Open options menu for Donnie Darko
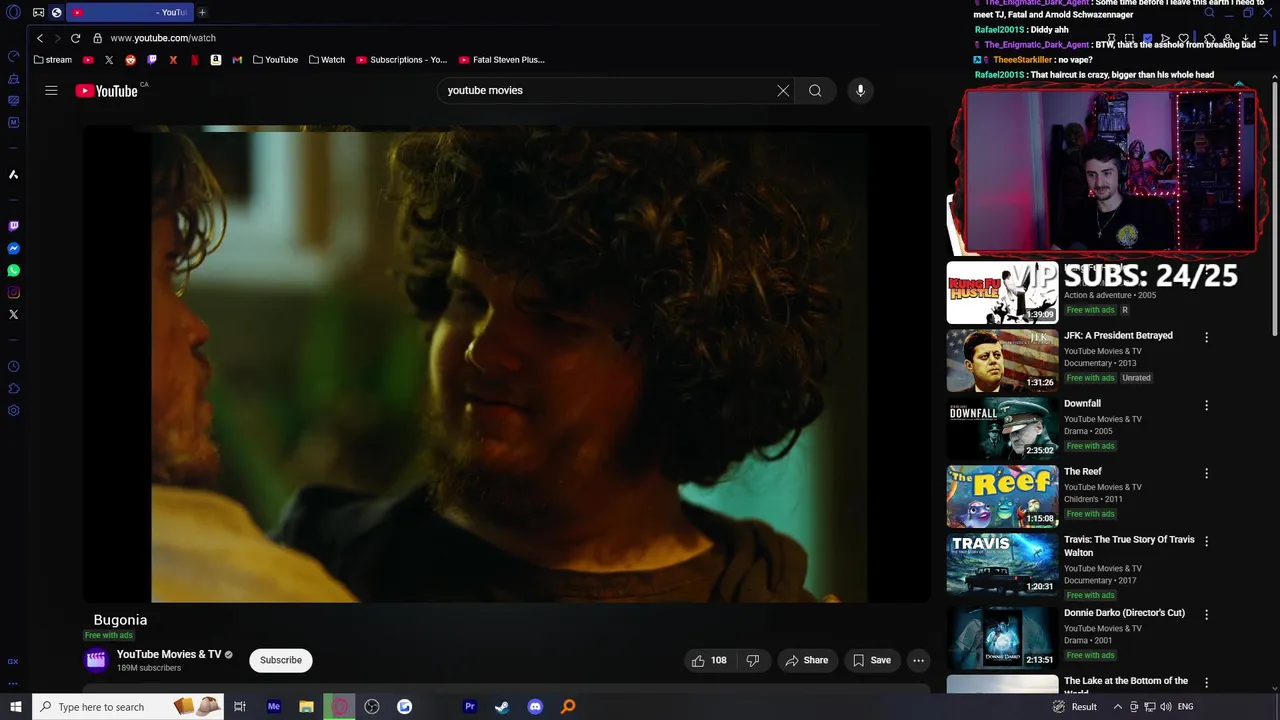Image resolution: width=1280 pixels, height=720 pixels. 1206,615
